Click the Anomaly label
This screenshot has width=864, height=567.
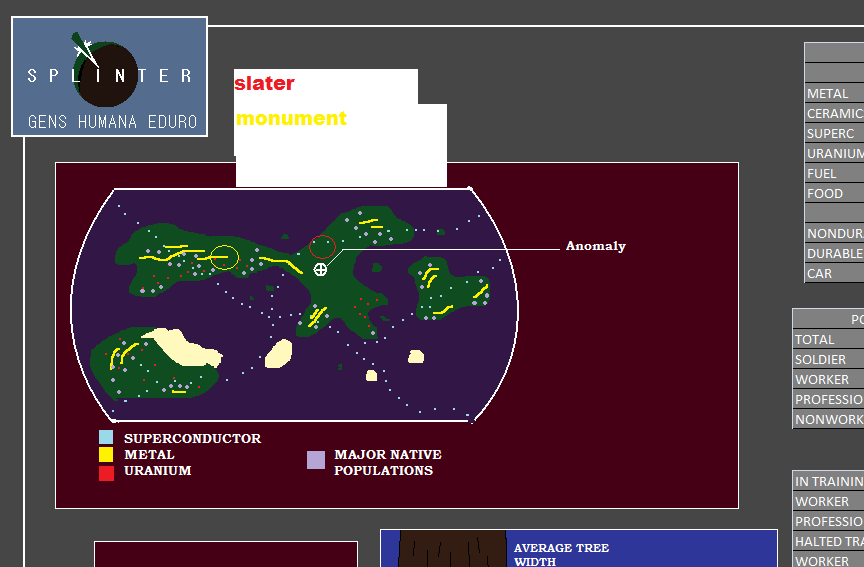click(595, 246)
